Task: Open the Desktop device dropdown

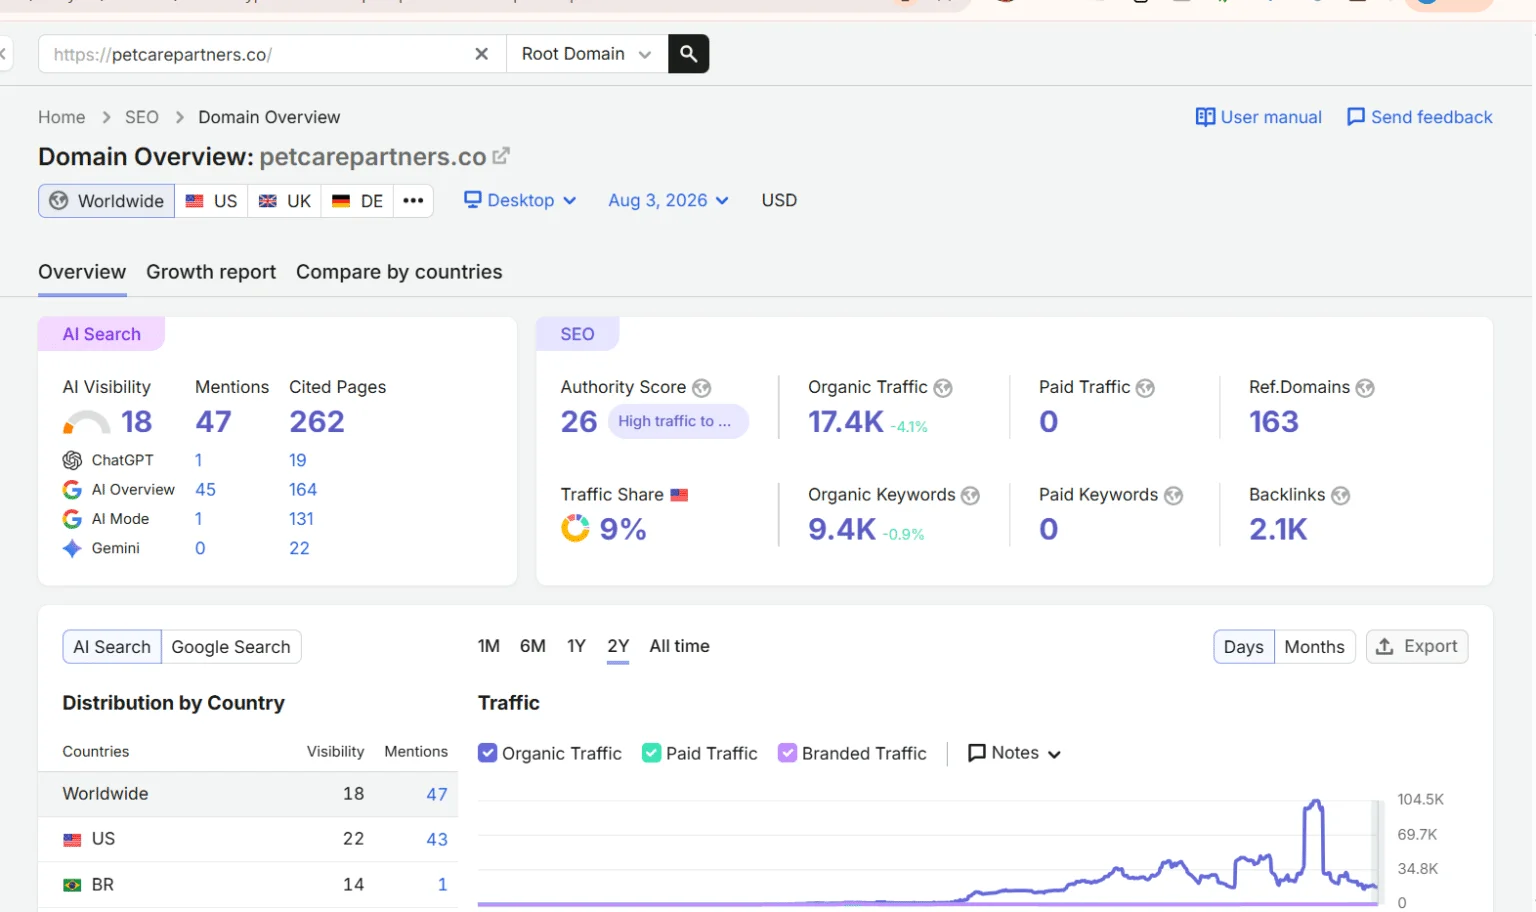Action: pos(520,200)
